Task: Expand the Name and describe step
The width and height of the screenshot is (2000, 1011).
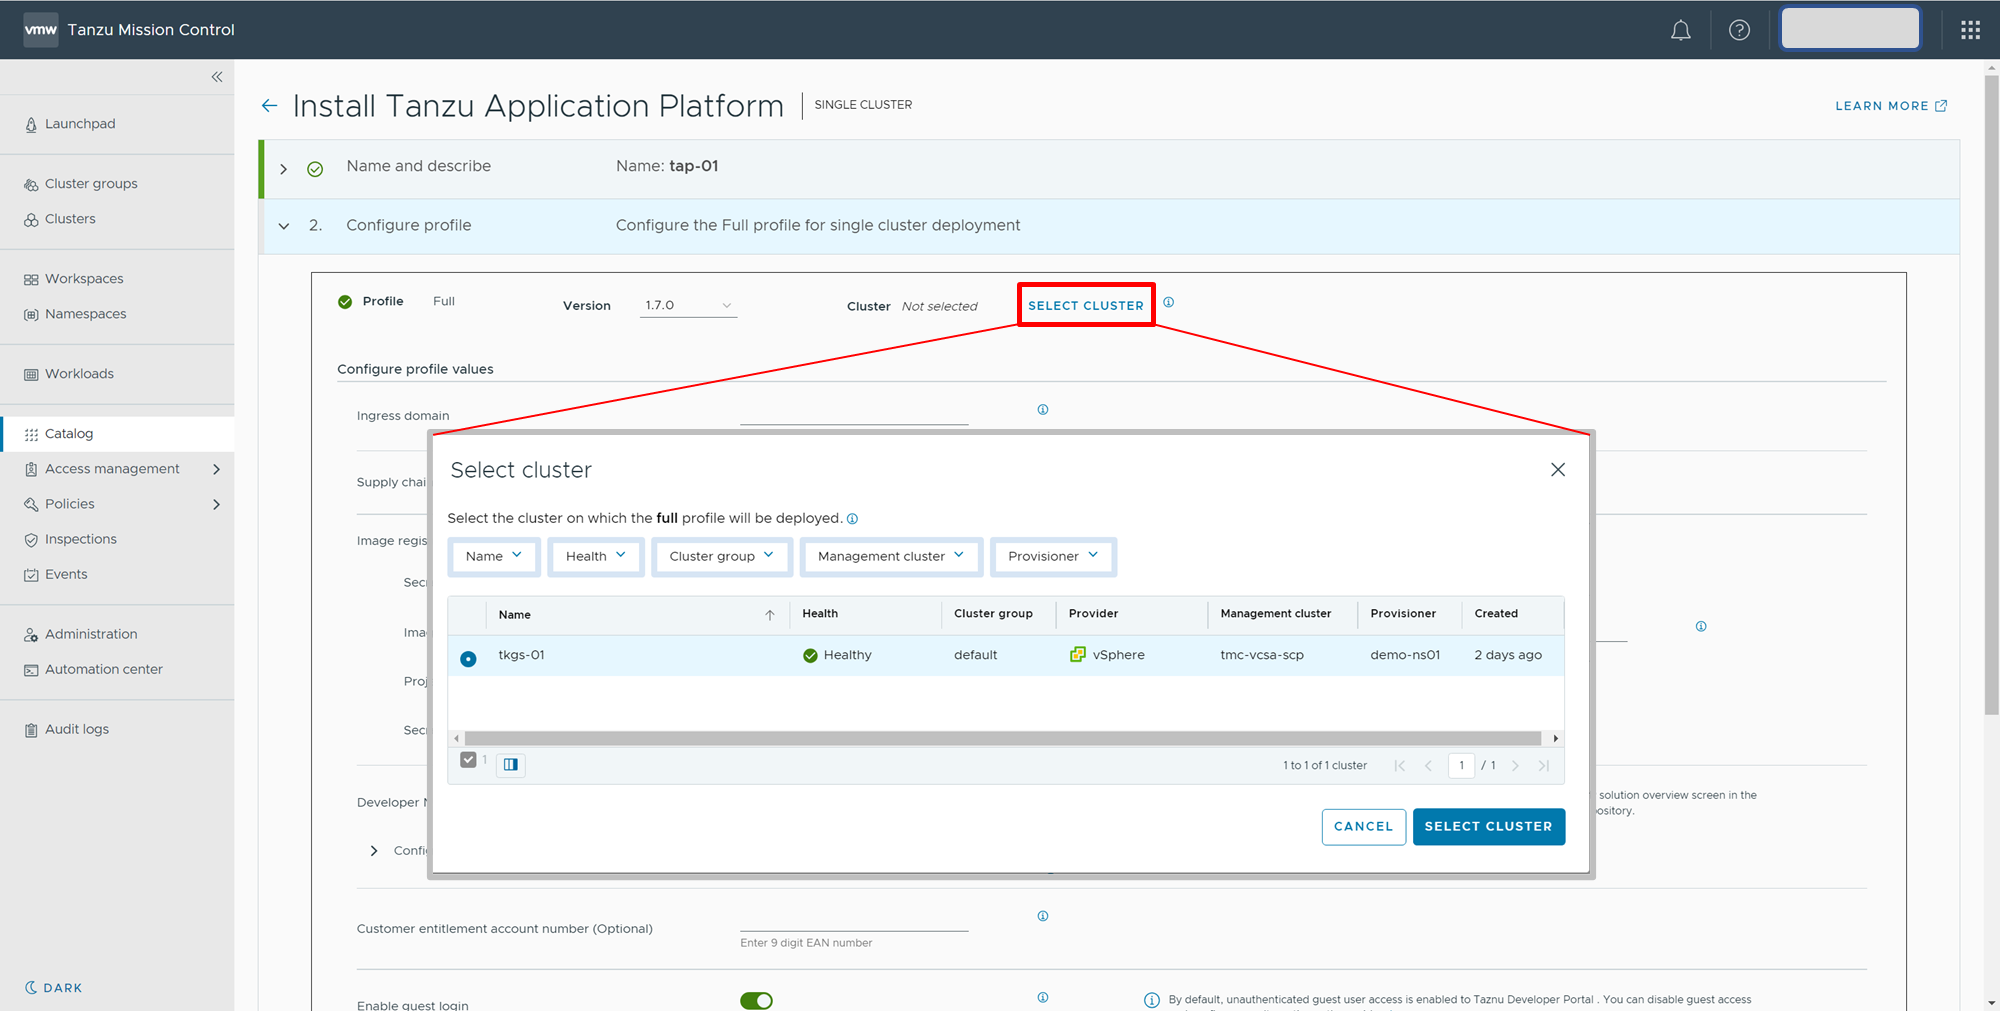Action: click(x=284, y=169)
